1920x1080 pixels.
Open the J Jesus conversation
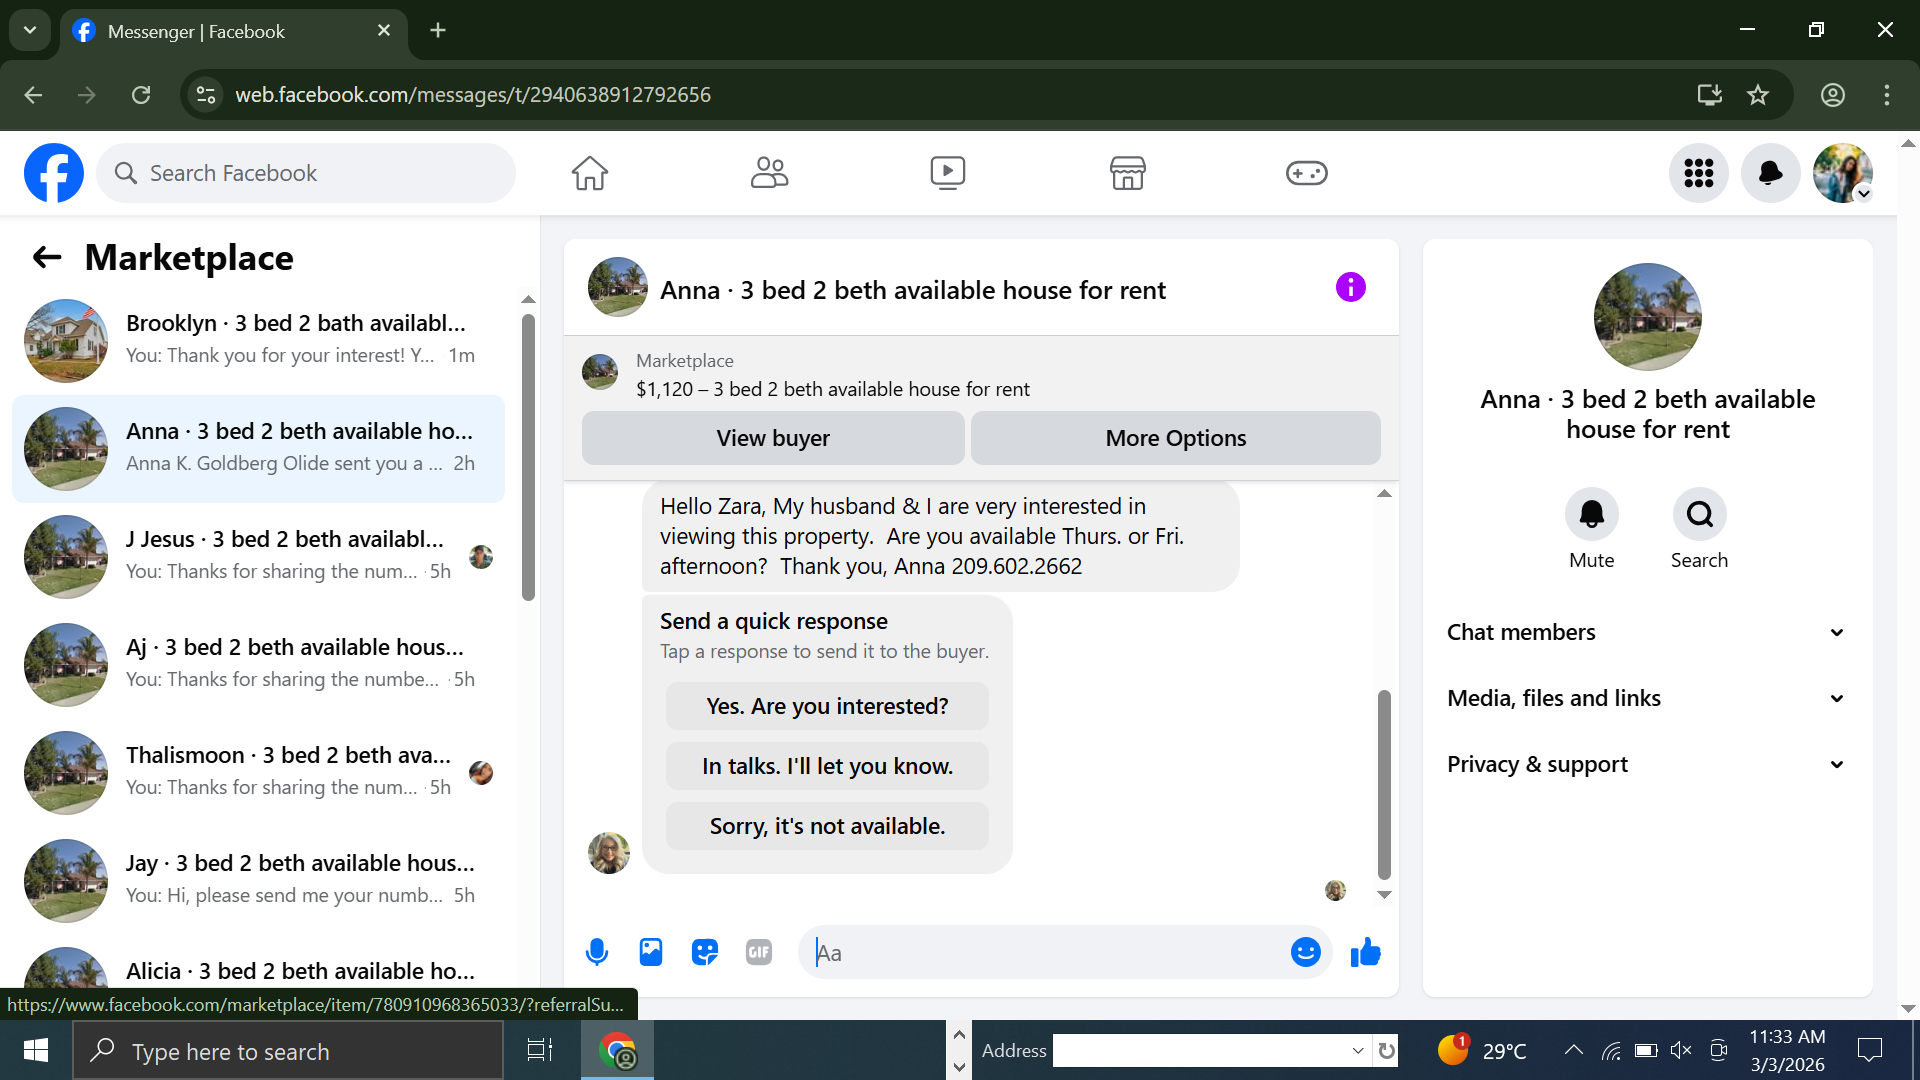point(258,556)
